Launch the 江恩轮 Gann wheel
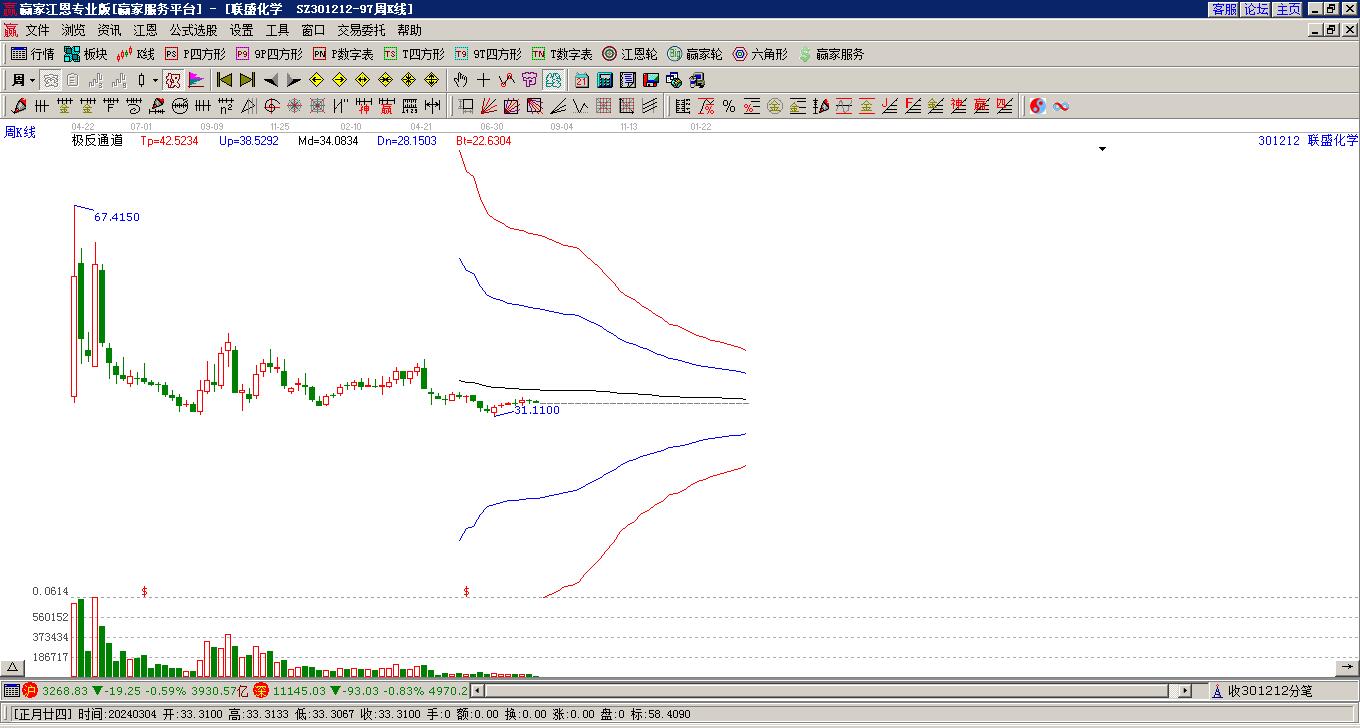The image size is (1360, 728). [x=630, y=54]
